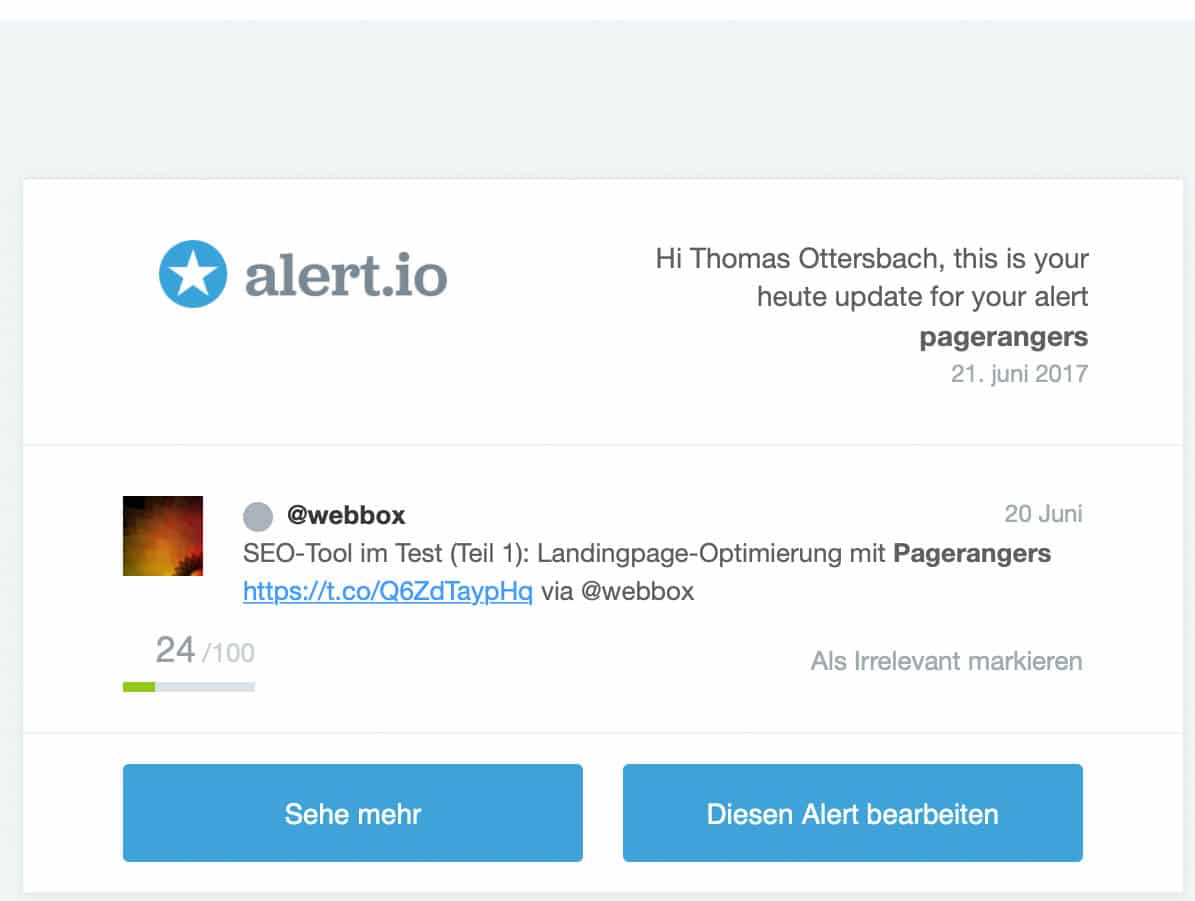The height and width of the screenshot is (901, 1195).
Task: Click the green filled part of the score bar
Action: [x=139, y=687]
